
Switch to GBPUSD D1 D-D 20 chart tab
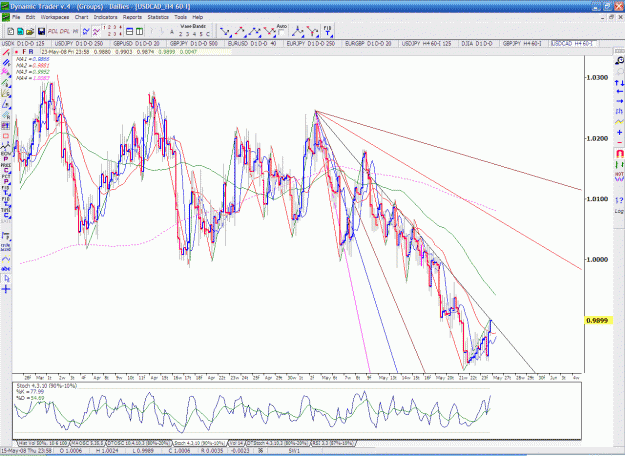[136, 43]
